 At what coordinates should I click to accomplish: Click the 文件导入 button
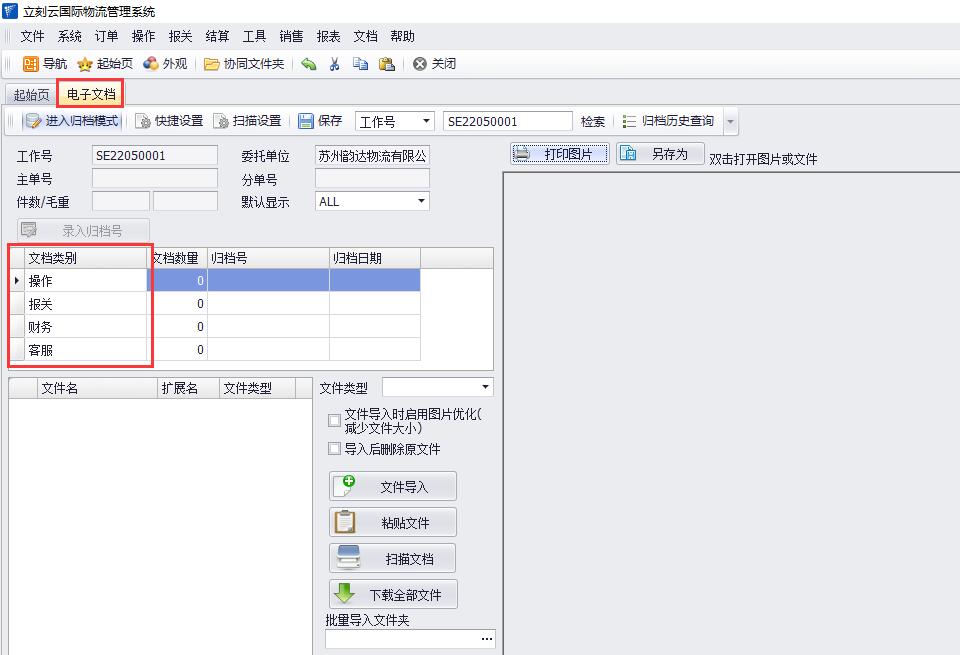393,487
